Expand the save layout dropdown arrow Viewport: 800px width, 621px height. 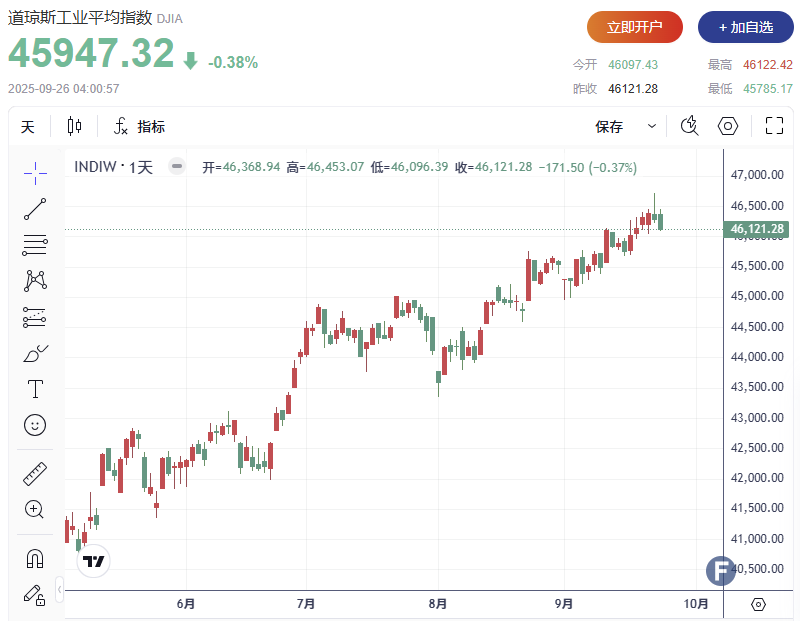tap(652, 126)
